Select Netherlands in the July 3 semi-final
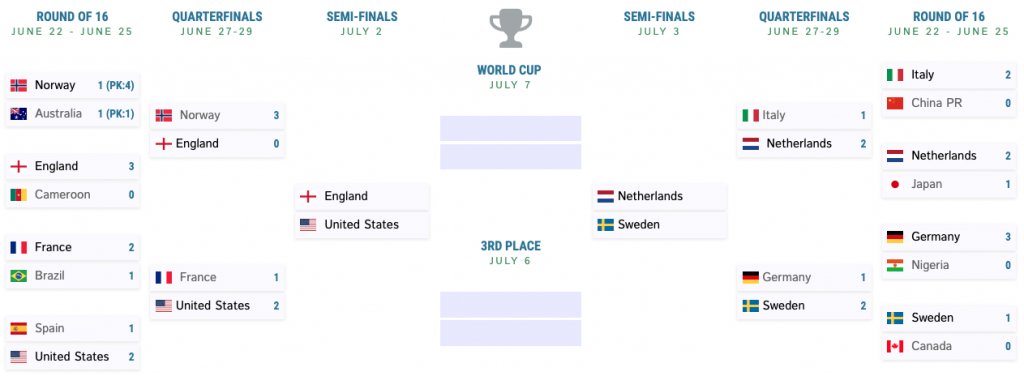Screen dimensions: 1024x376 point(659,196)
